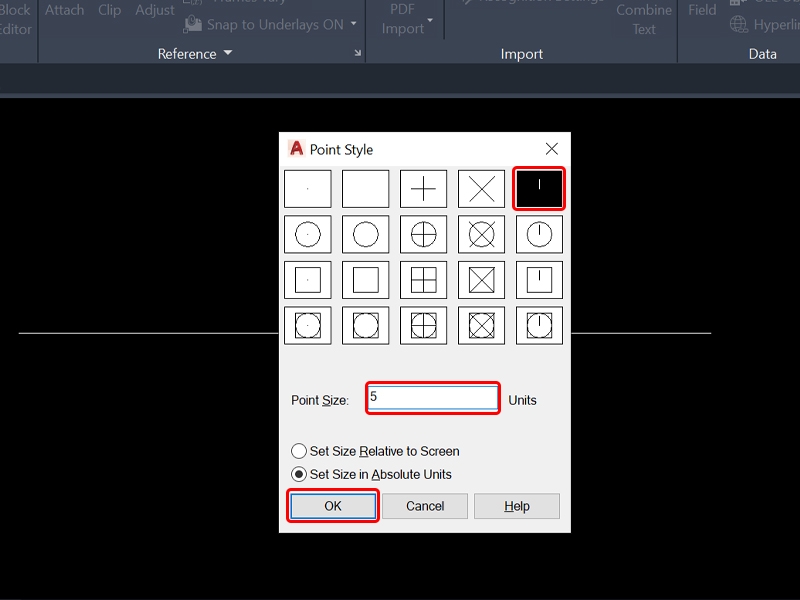
Task: Select the single dot point style
Action: [x=308, y=189]
